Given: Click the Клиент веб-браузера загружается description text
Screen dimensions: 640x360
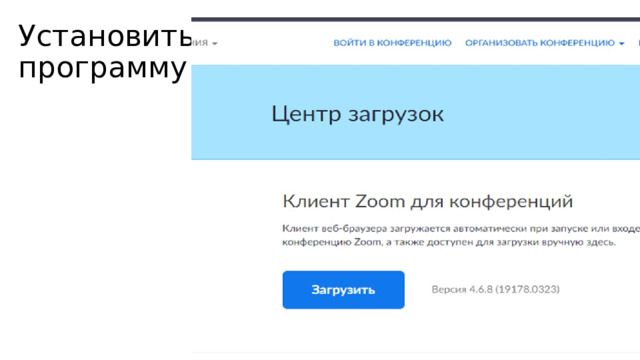Looking at the screenshot, I should coord(461,235).
